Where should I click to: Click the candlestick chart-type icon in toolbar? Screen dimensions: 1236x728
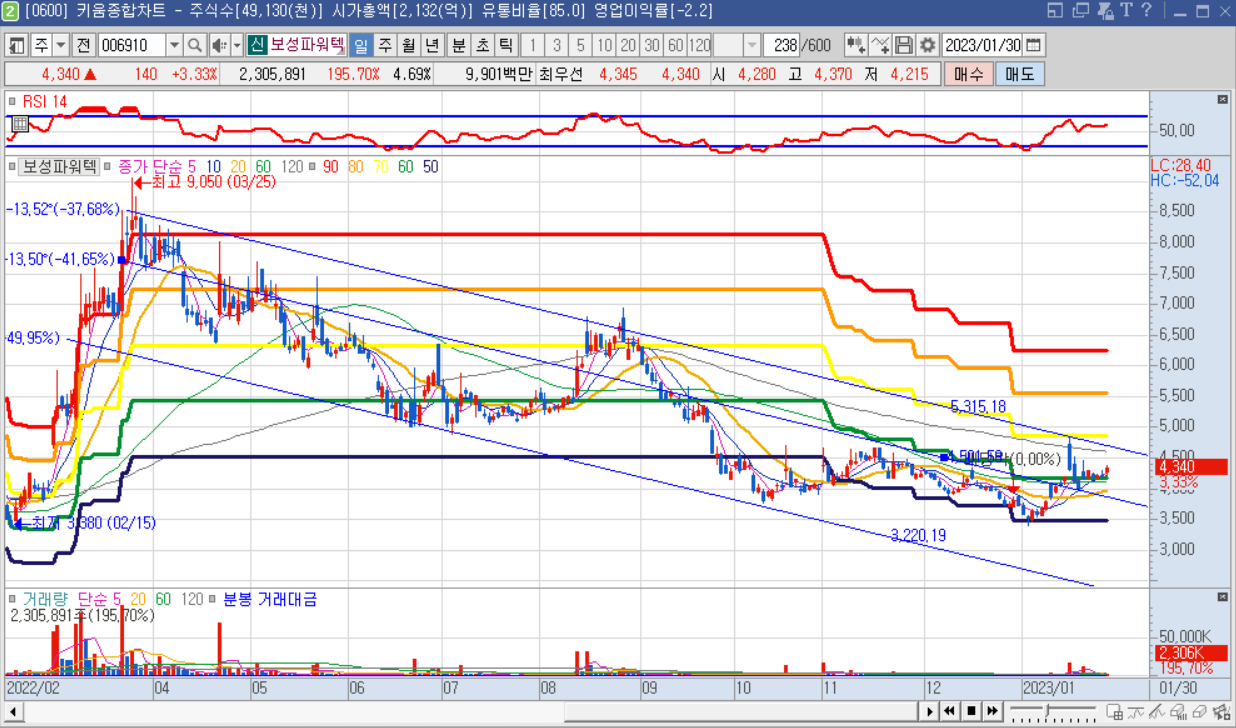856,46
